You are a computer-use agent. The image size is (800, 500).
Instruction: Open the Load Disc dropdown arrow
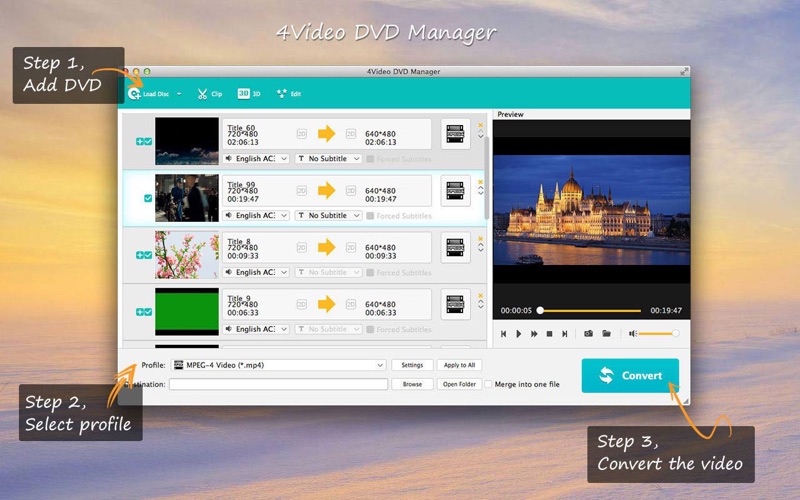pyautogui.click(x=179, y=94)
